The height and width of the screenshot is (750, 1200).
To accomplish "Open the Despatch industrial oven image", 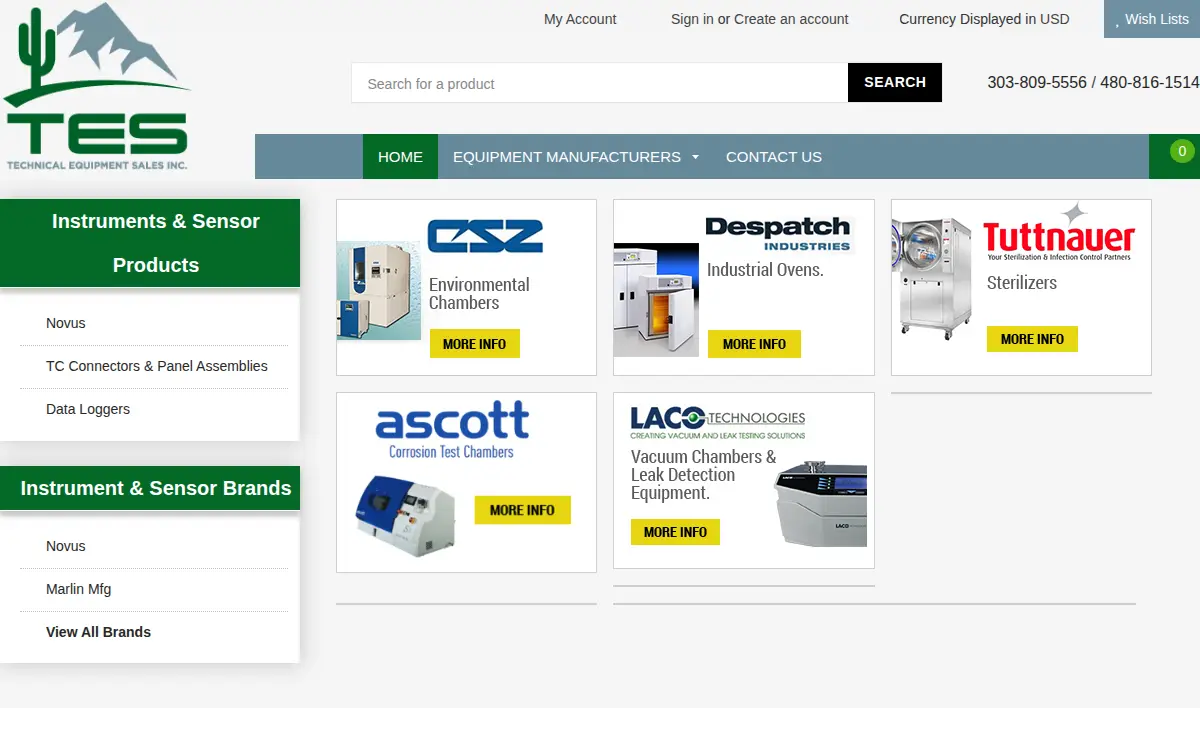I will point(656,300).
